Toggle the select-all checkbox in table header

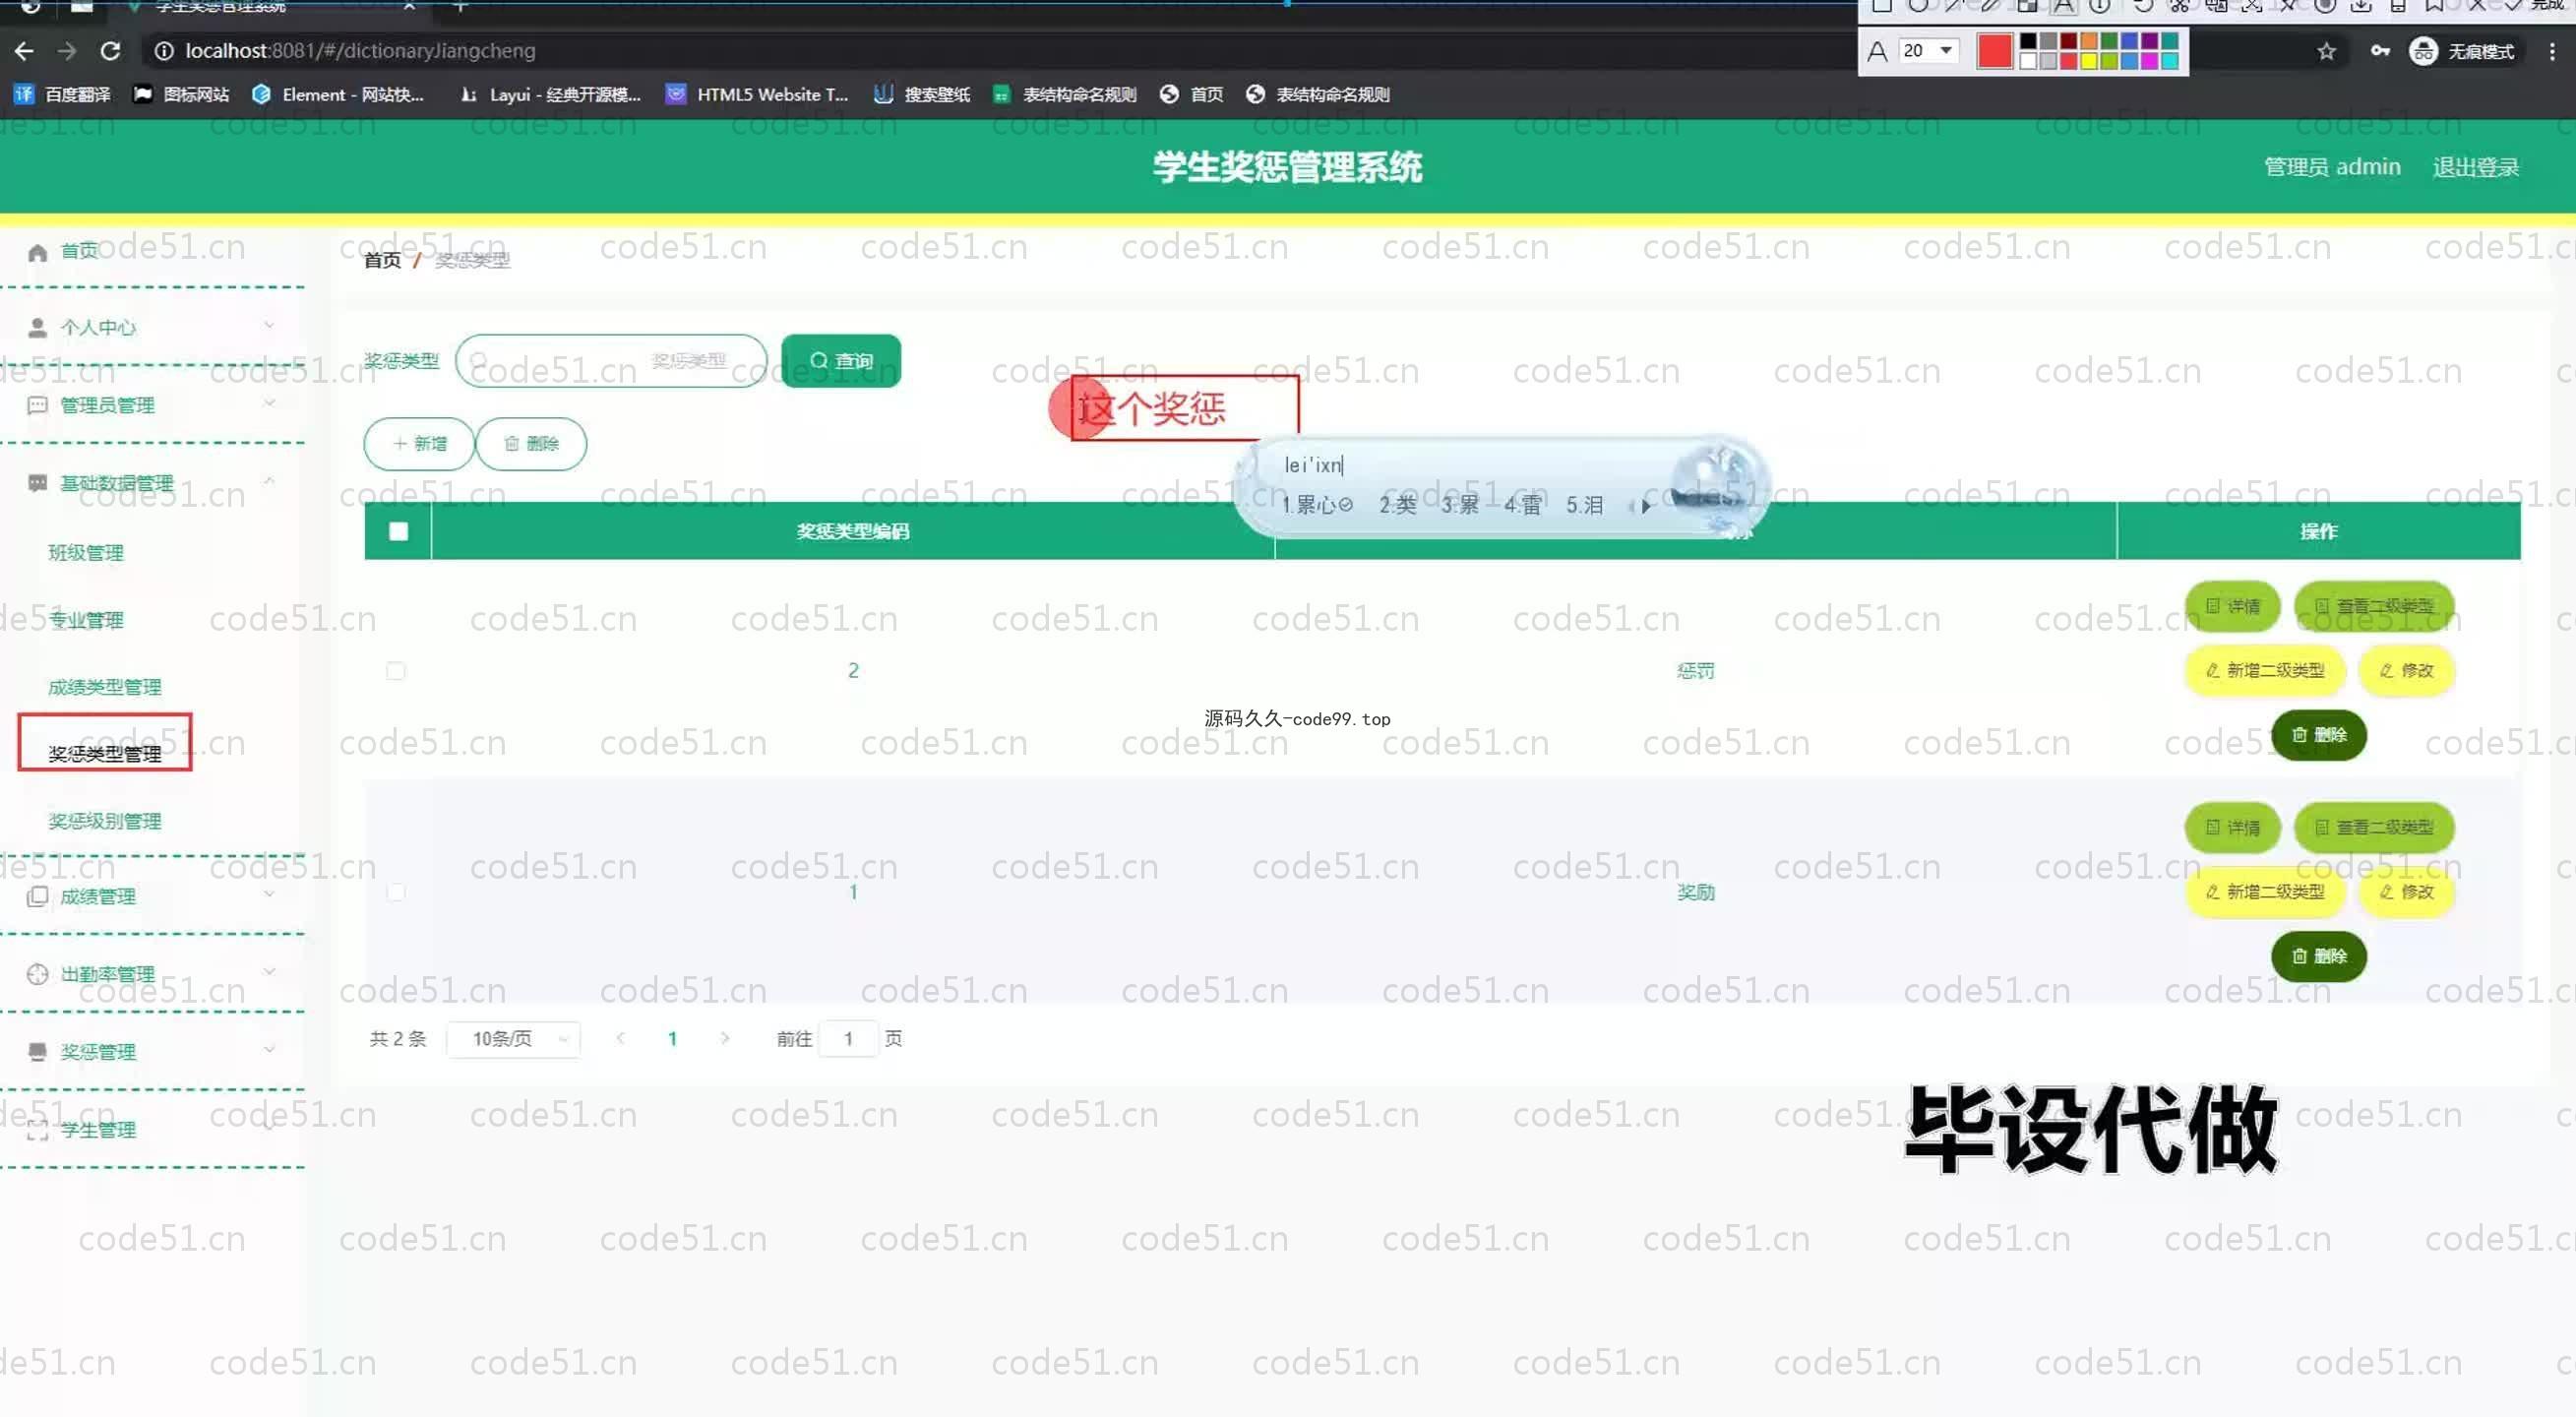pos(398,531)
